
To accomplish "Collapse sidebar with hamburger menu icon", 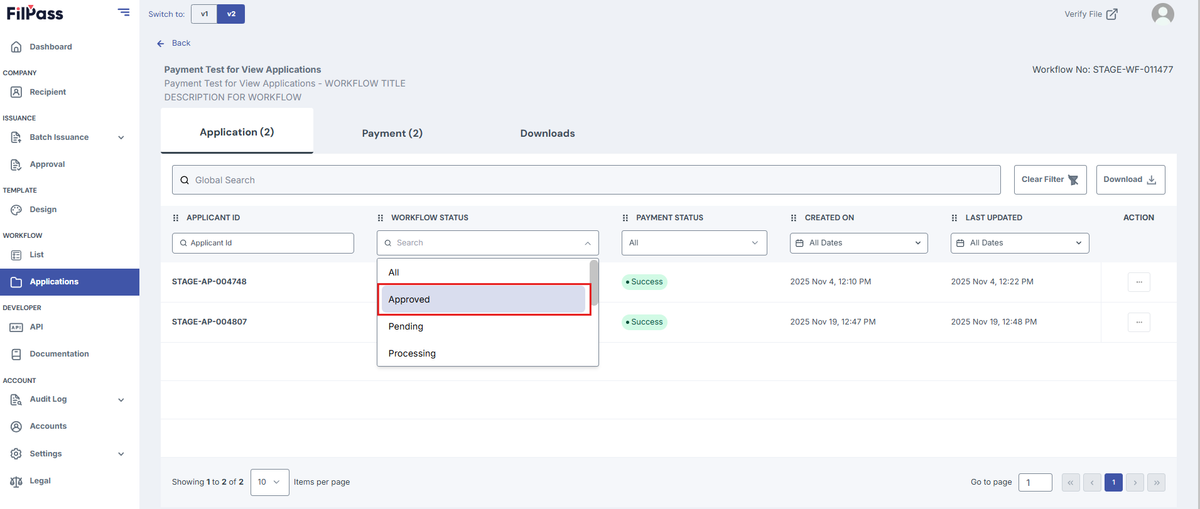I will pyautogui.click(x=123, y=13).
